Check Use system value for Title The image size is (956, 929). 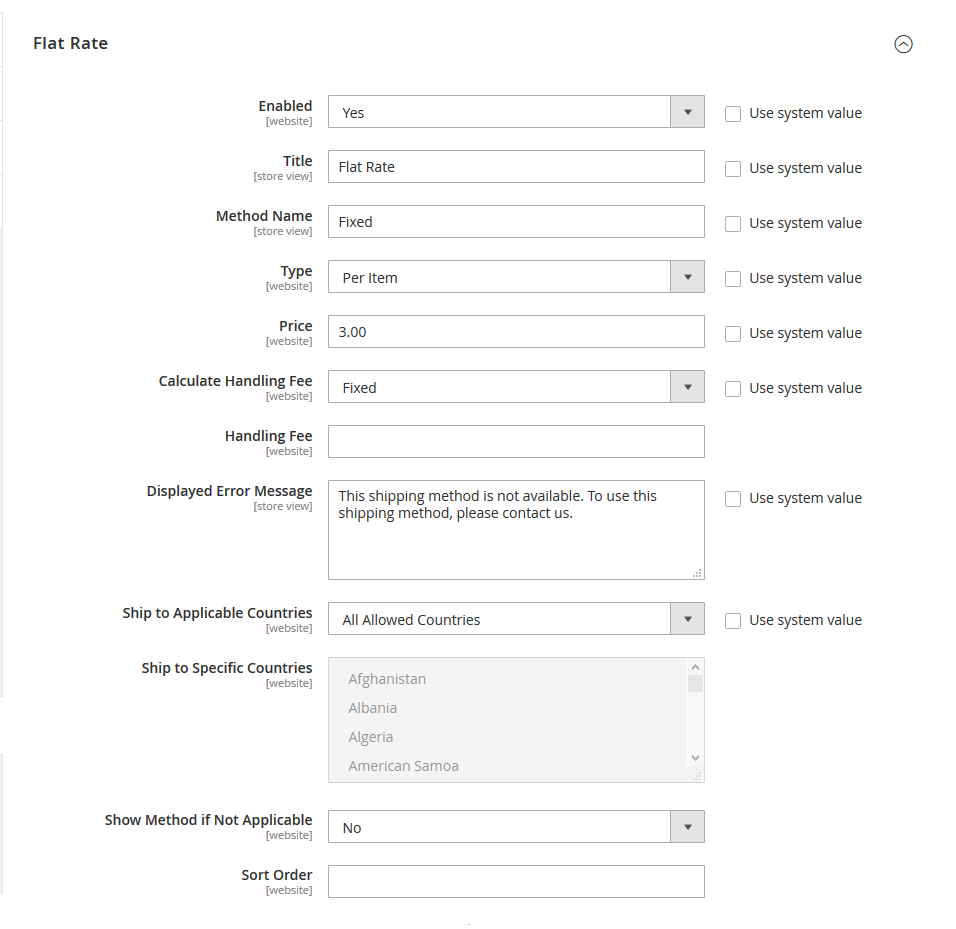pyautogui.click(x=733, y=168)
